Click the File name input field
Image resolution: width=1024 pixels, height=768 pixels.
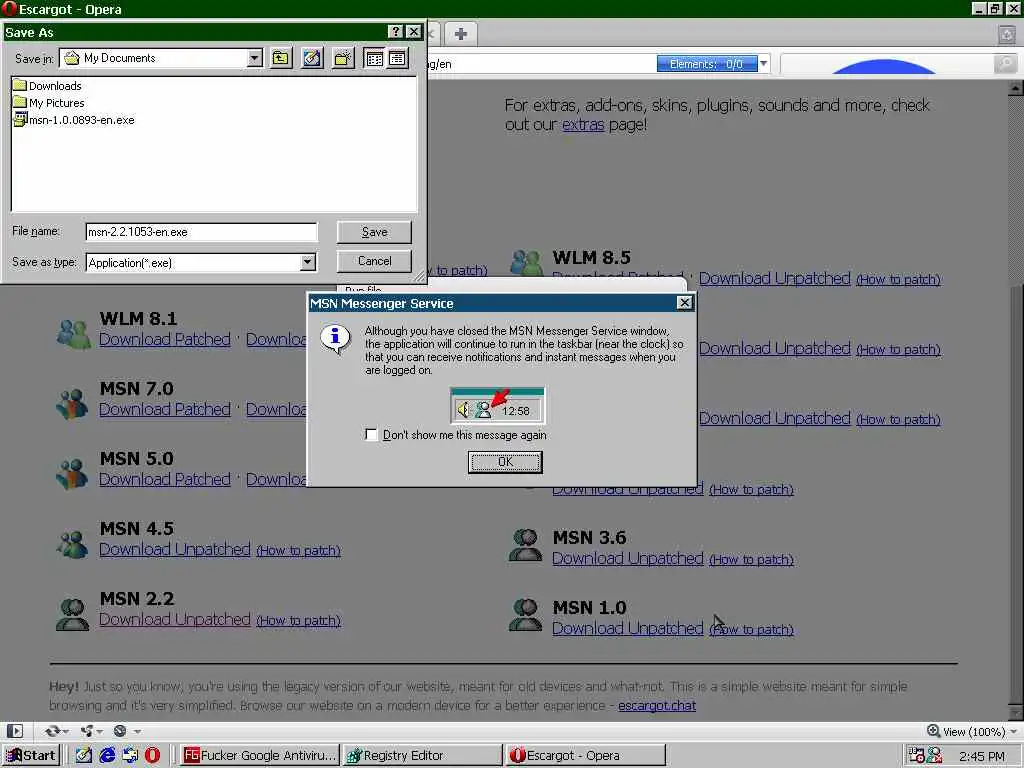pos(201,232)
